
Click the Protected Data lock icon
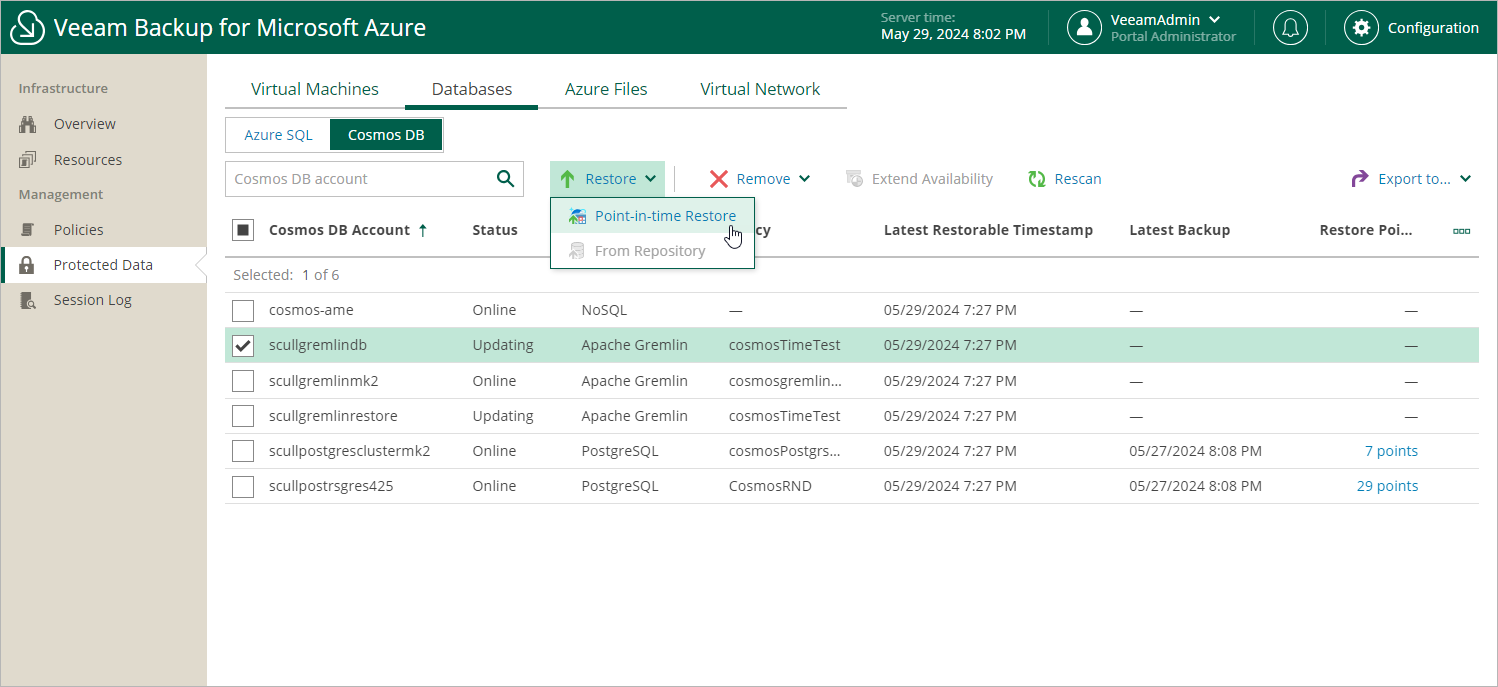click(x=28, y=265)
